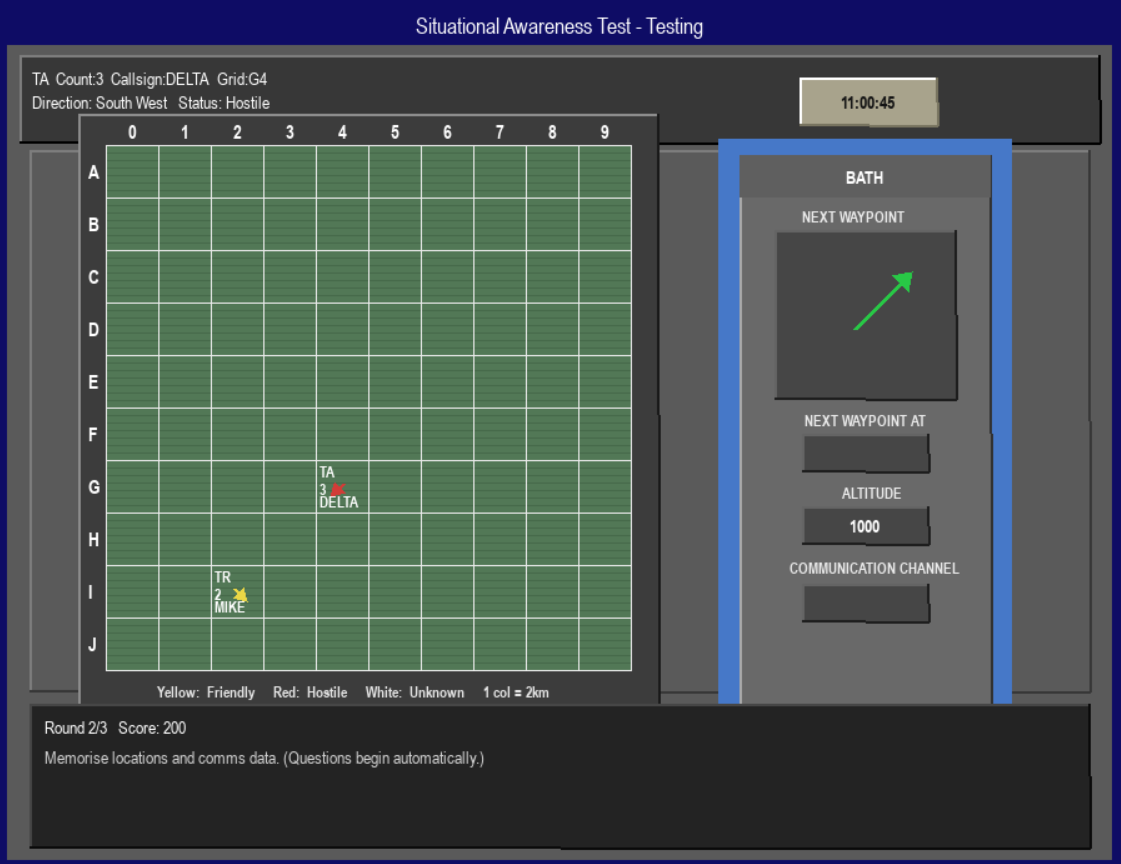This screenshot has width=1121, height=864.
Task: Click the Situational Awareness Test title
Action: 560,26
